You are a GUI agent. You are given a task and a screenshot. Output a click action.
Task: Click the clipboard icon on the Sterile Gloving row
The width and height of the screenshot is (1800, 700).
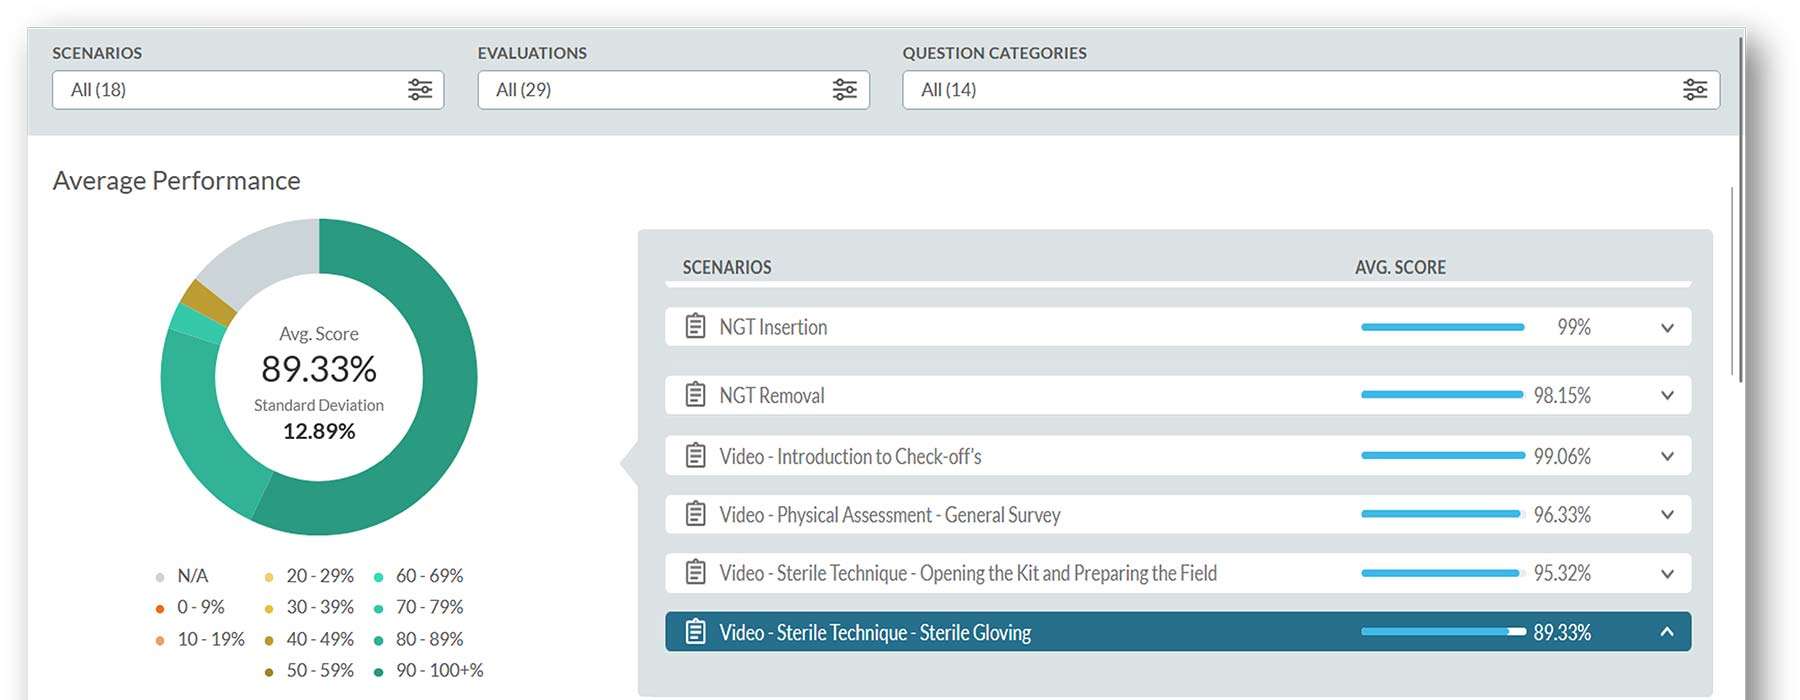coord(695,632)
